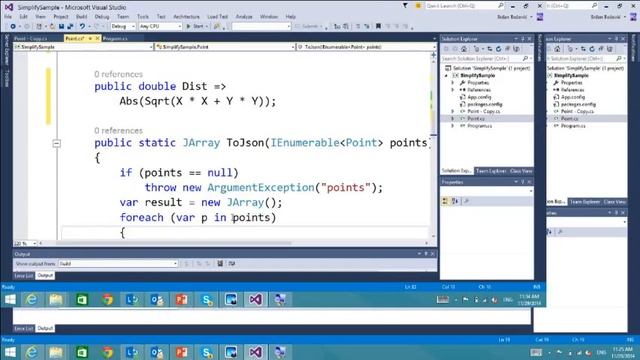Select packages.config in front Solution Explorer
The image size is (640, 360).
pos(484,104)
